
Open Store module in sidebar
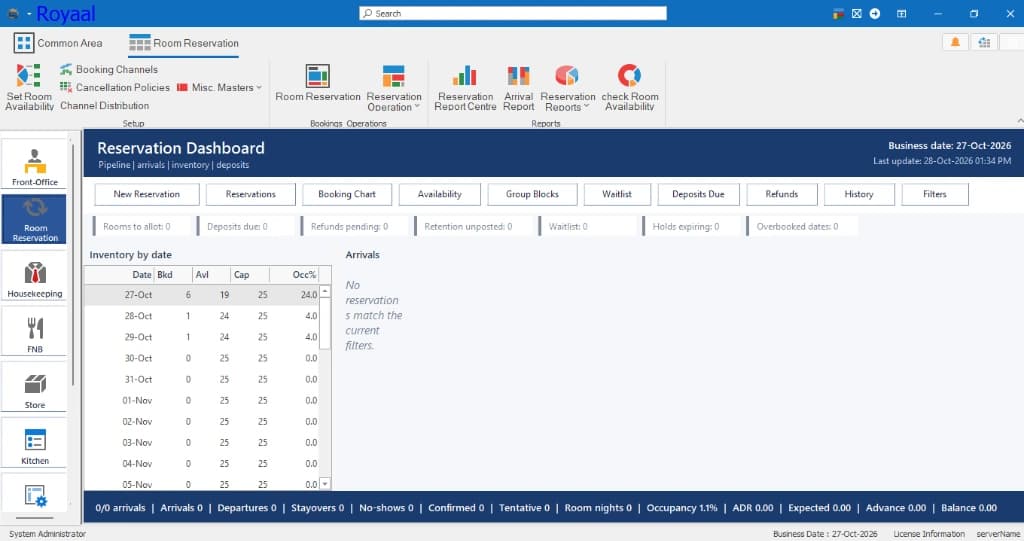coord(35,389)
